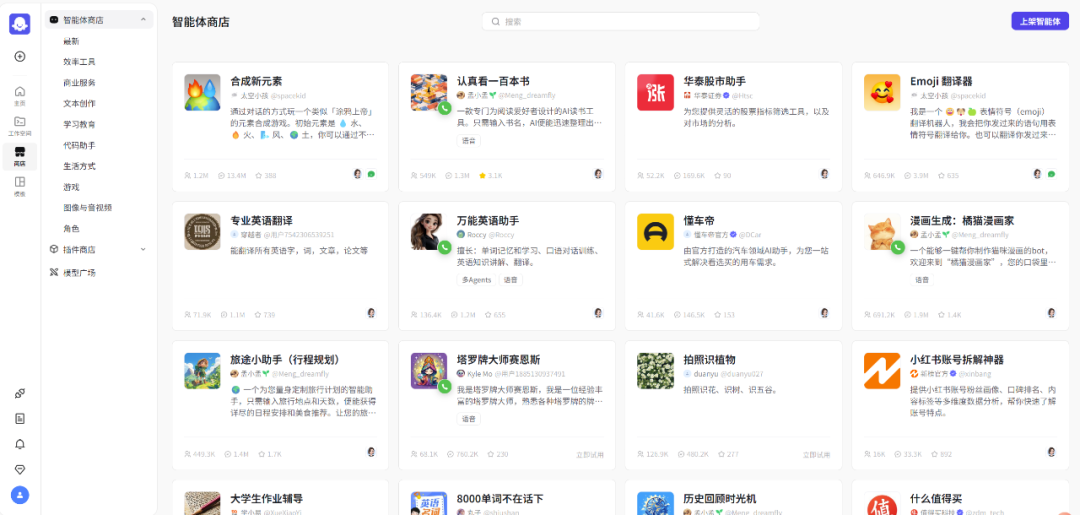Click the green chat icon on Emoji 翻译器 card
Viewport: 1080px width, 515px height.
click(x=1051, y=174)
